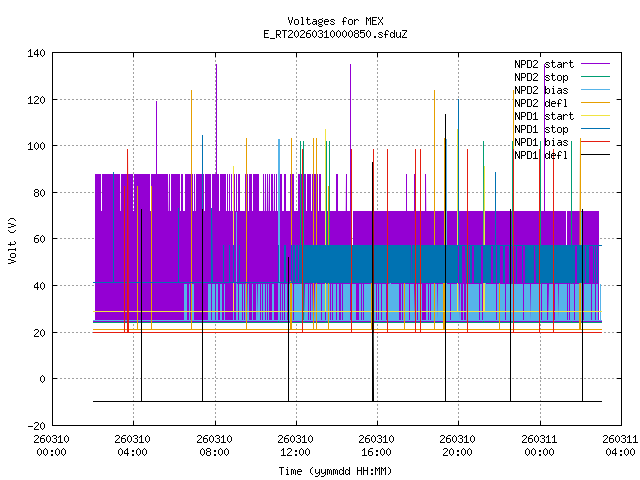Select the NPD2 defl legend entry

[x=541, y=102]
